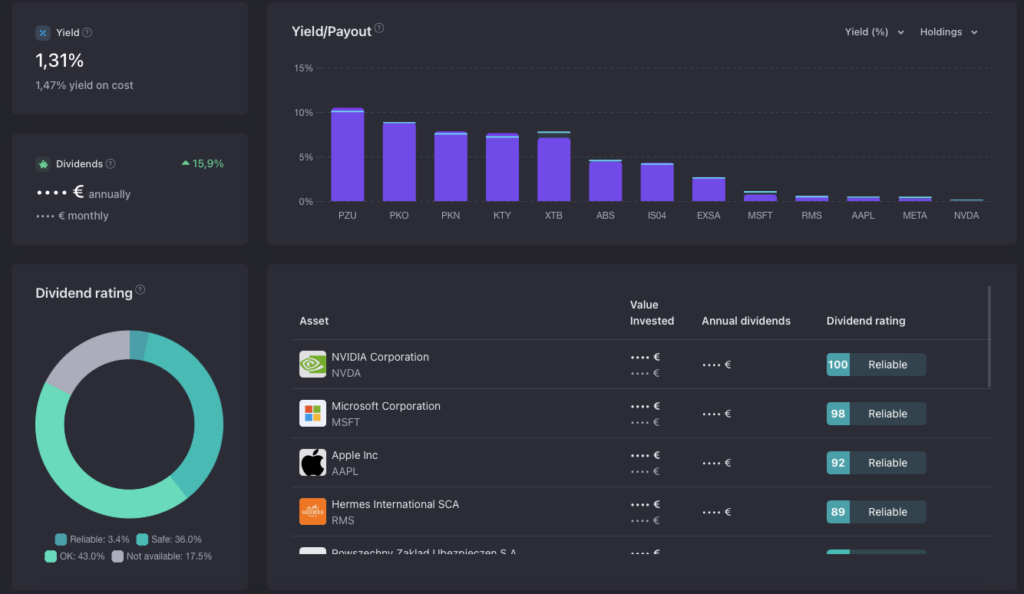Sort by Annual dividends column header

click(746, 320)
